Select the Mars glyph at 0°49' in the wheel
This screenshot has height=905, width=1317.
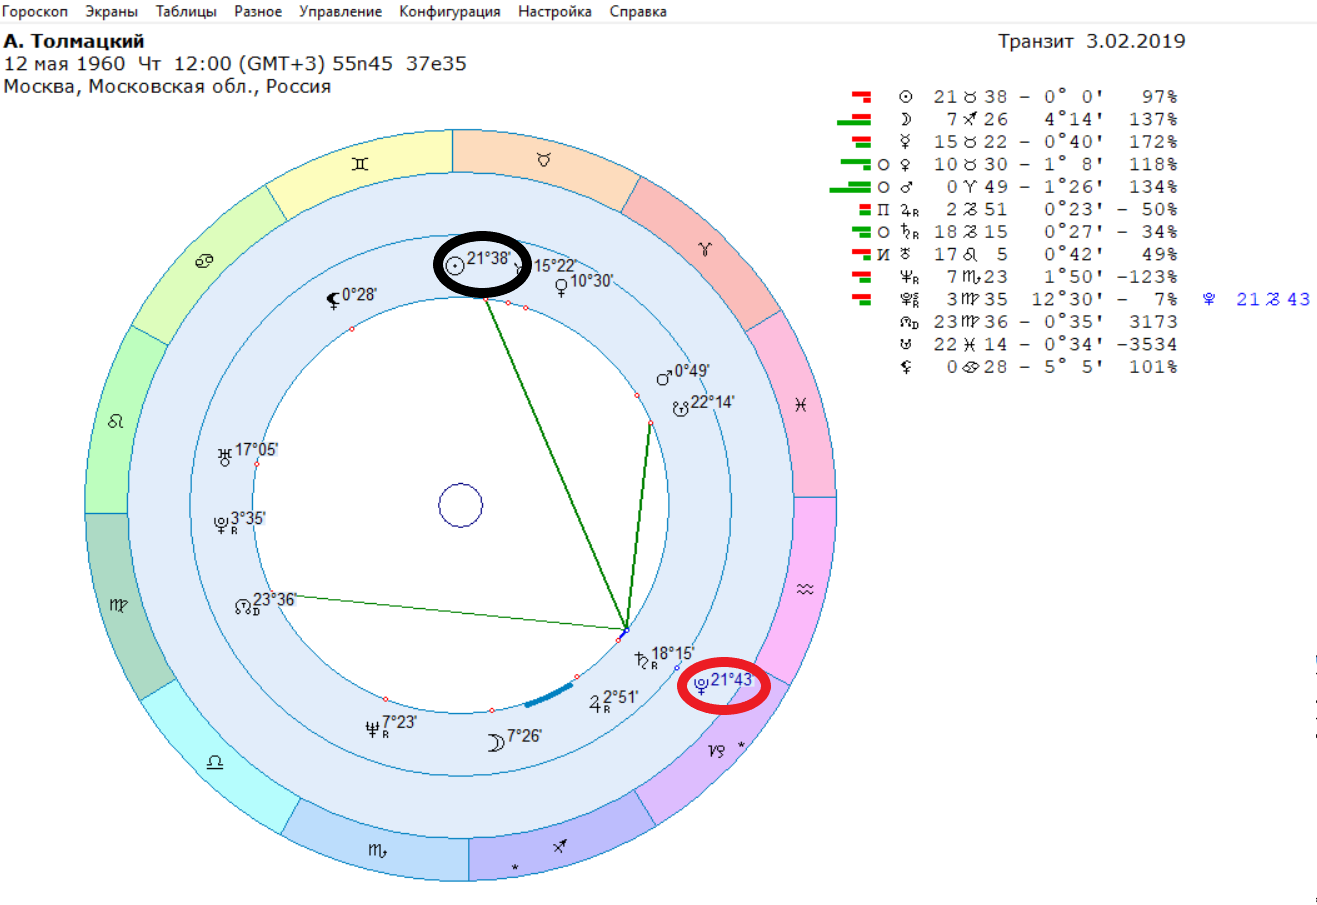pos(663,377)
